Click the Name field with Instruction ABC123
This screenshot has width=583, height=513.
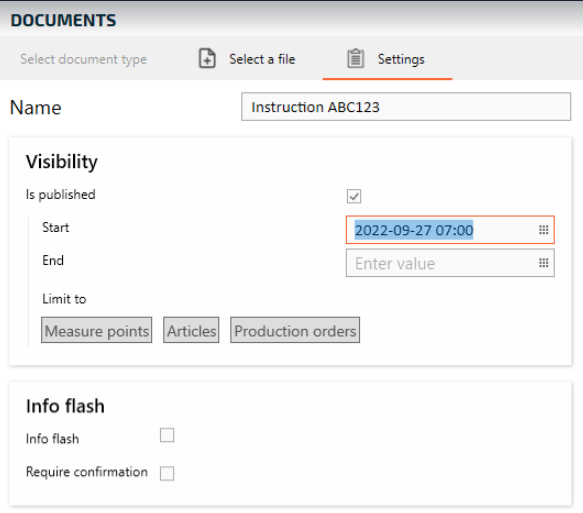(x=406, y=107)
